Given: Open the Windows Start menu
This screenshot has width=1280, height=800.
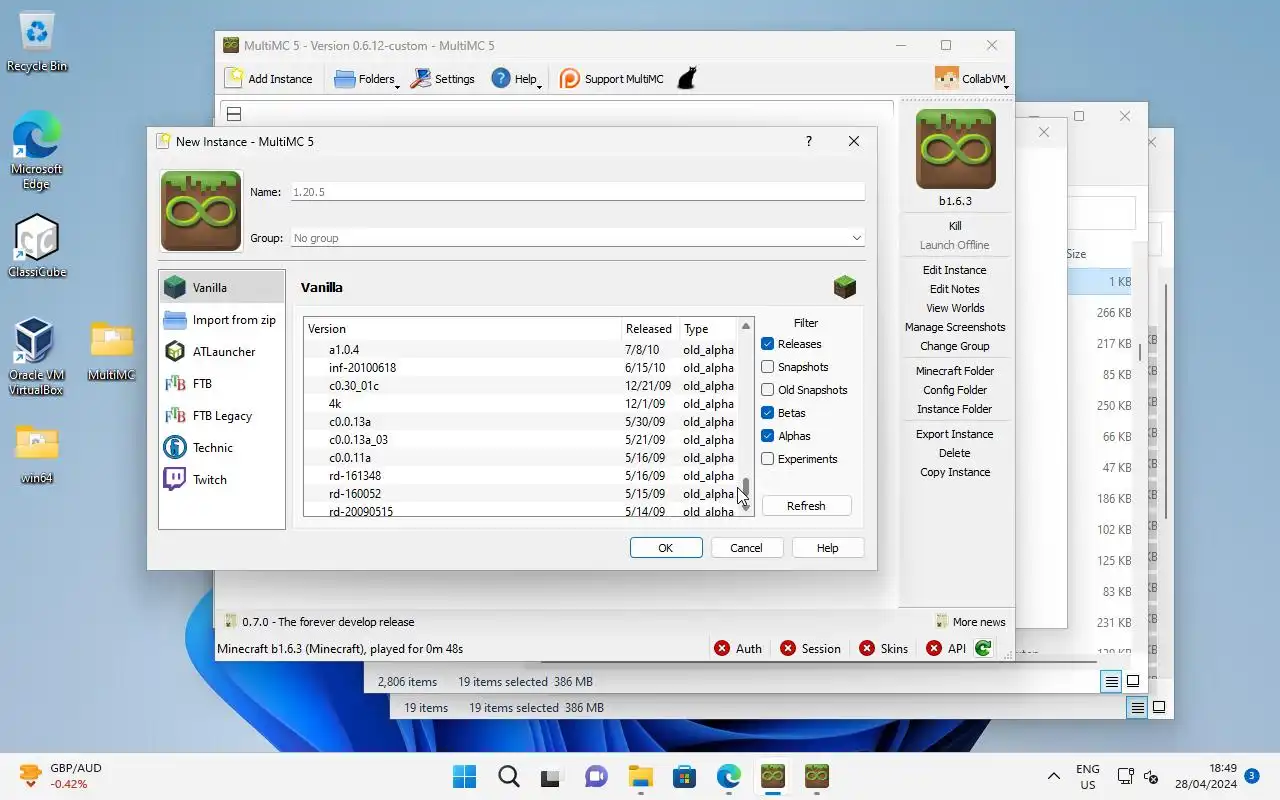Looking at the screenshot, I should [x=464, y=776].
